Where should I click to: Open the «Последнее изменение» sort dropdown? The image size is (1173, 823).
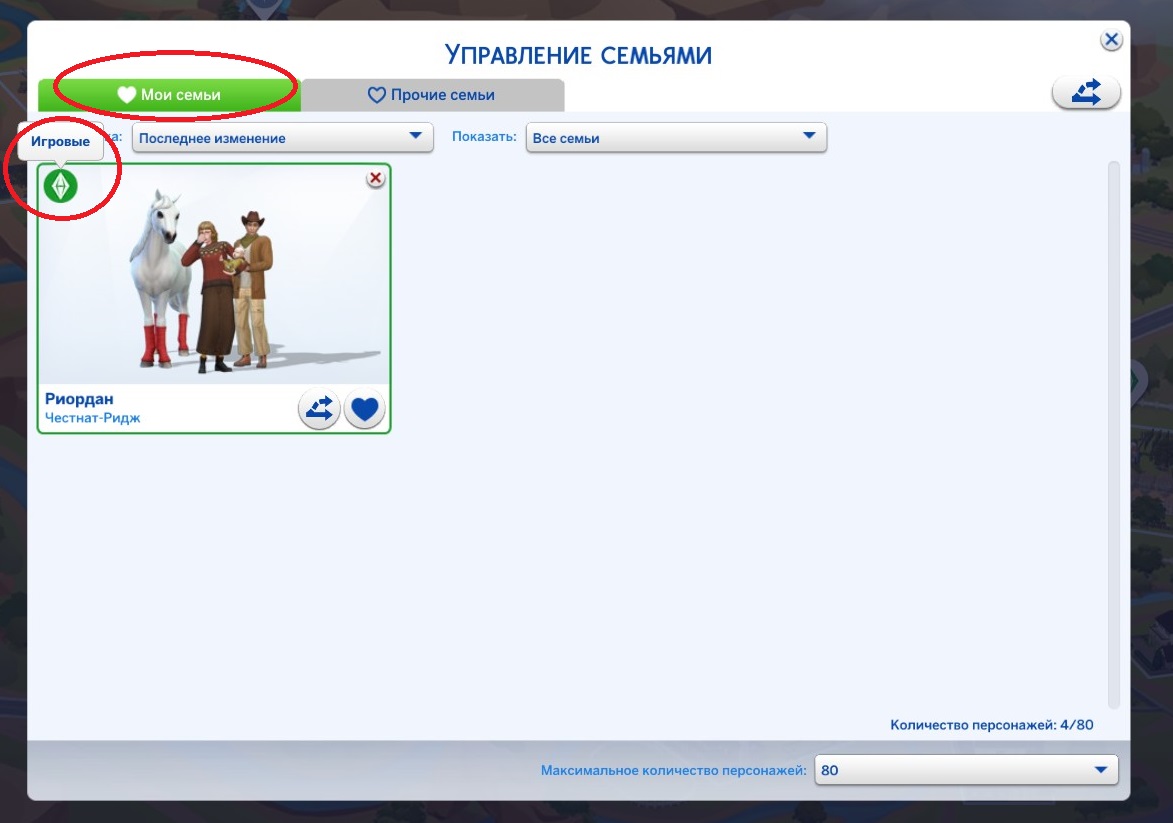point(283,138)
